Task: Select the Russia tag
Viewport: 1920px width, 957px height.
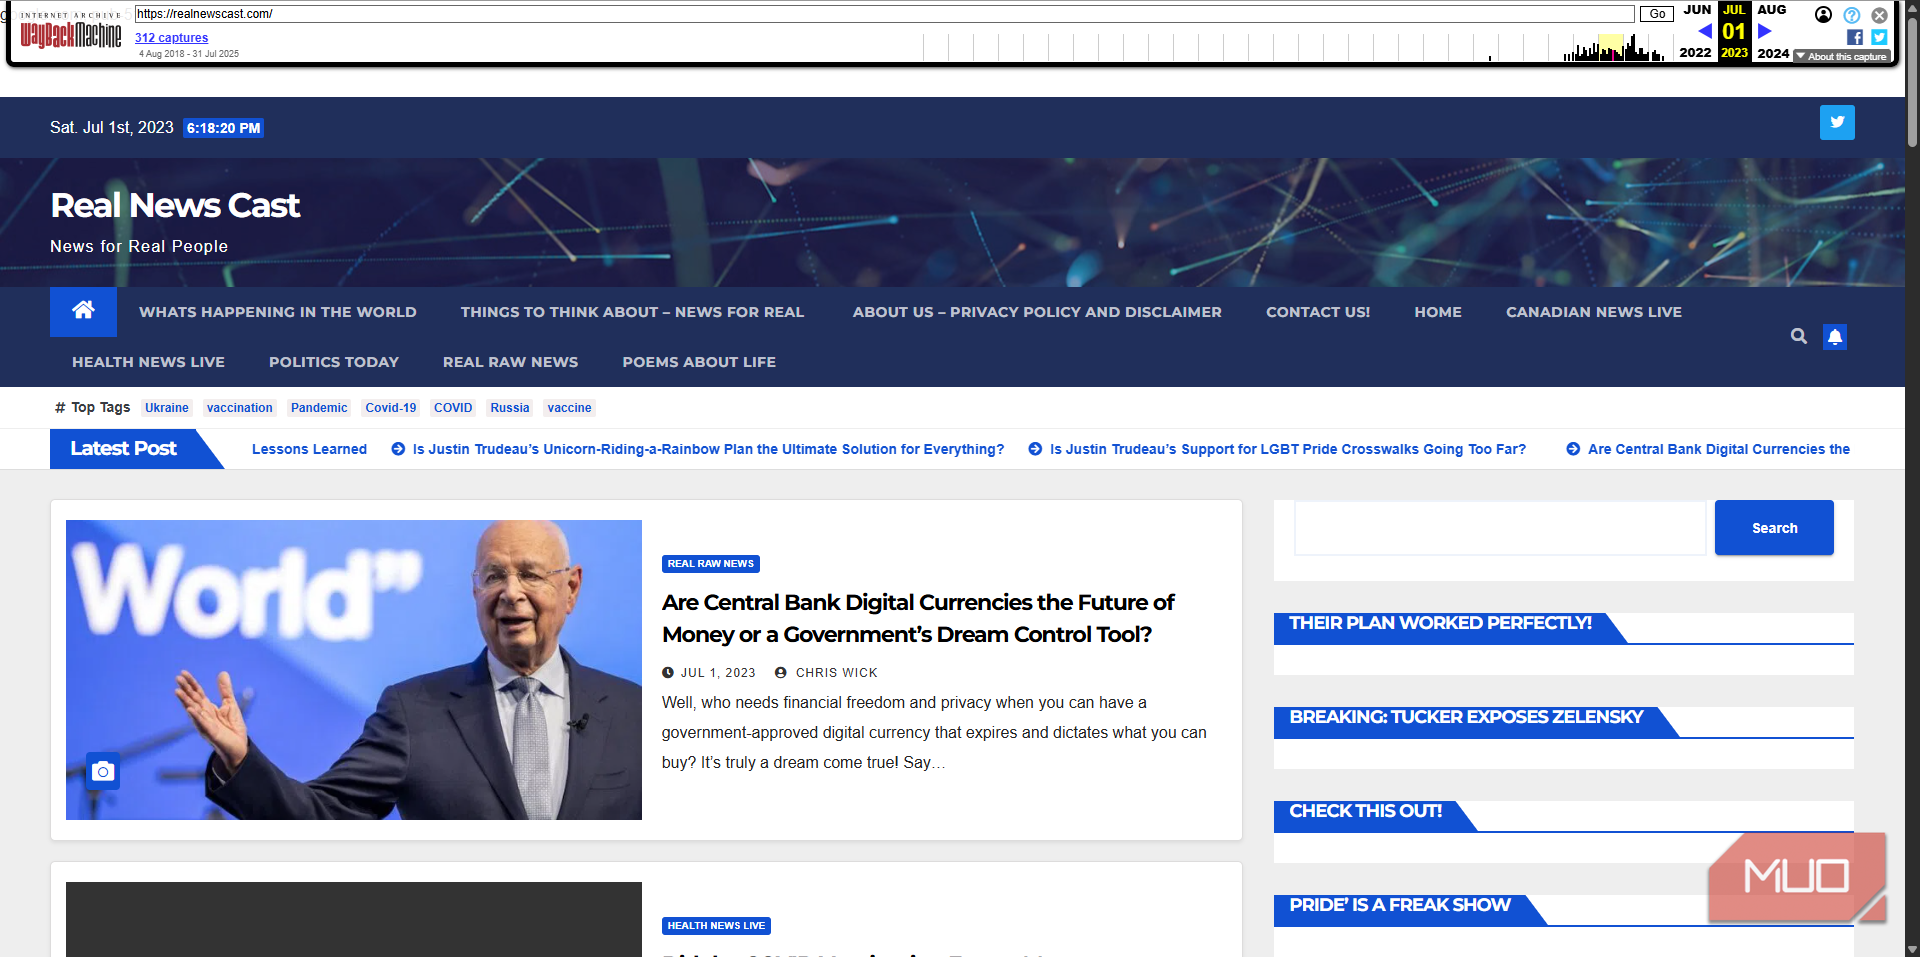Action: [510, 408]
